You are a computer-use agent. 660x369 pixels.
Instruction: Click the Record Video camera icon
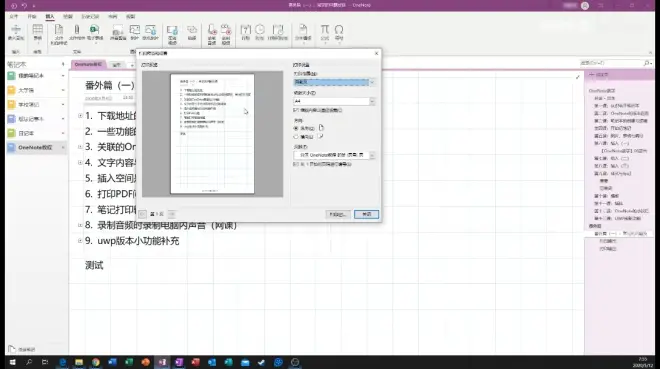pos(226,34)
